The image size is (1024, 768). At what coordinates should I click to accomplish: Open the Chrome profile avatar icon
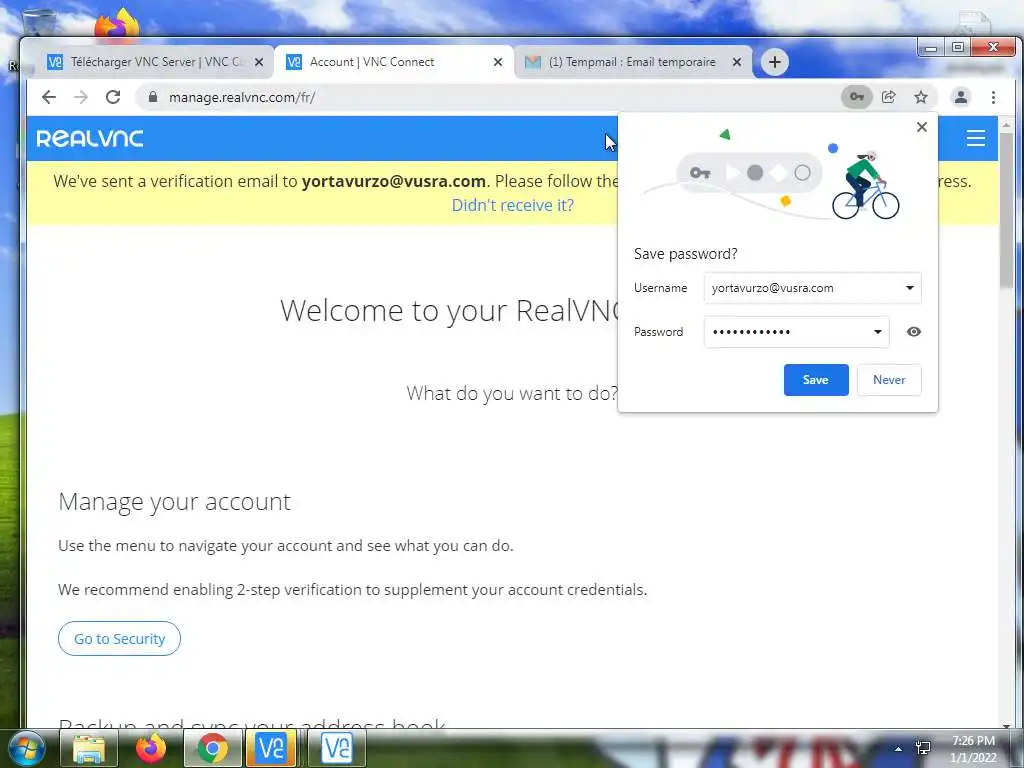(x=961, y=97)
